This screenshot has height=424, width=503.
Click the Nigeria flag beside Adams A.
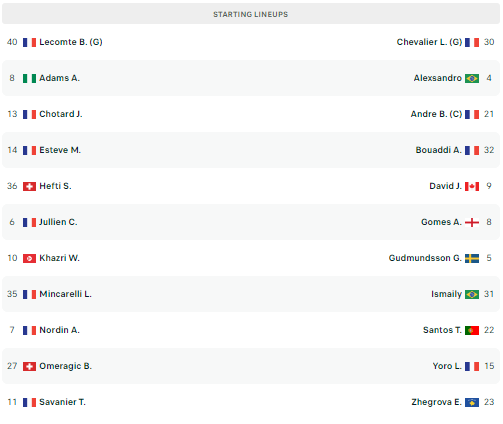coord(29,78)
